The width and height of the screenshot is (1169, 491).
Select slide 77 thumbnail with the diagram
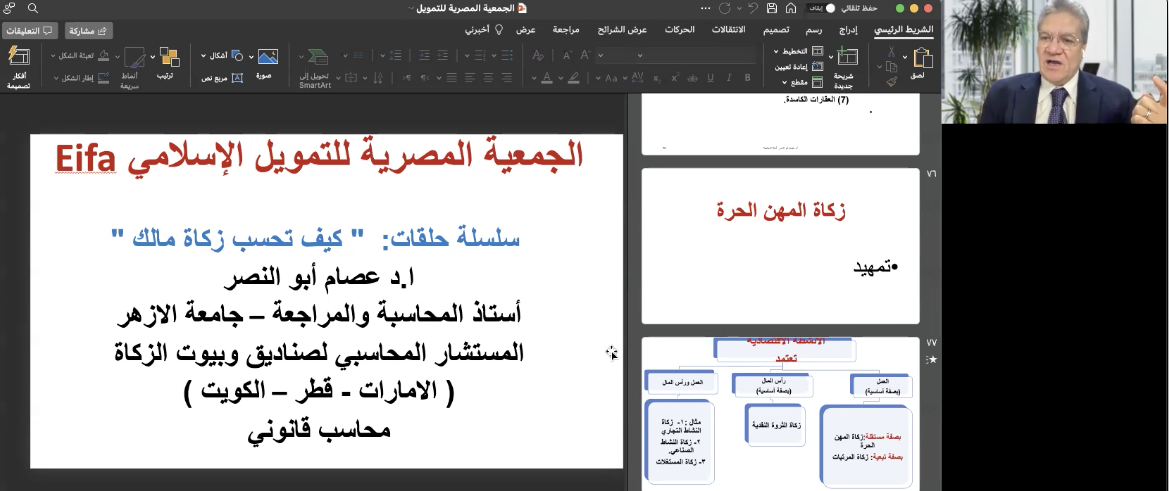pyautogui.click(x=780, y=414)
